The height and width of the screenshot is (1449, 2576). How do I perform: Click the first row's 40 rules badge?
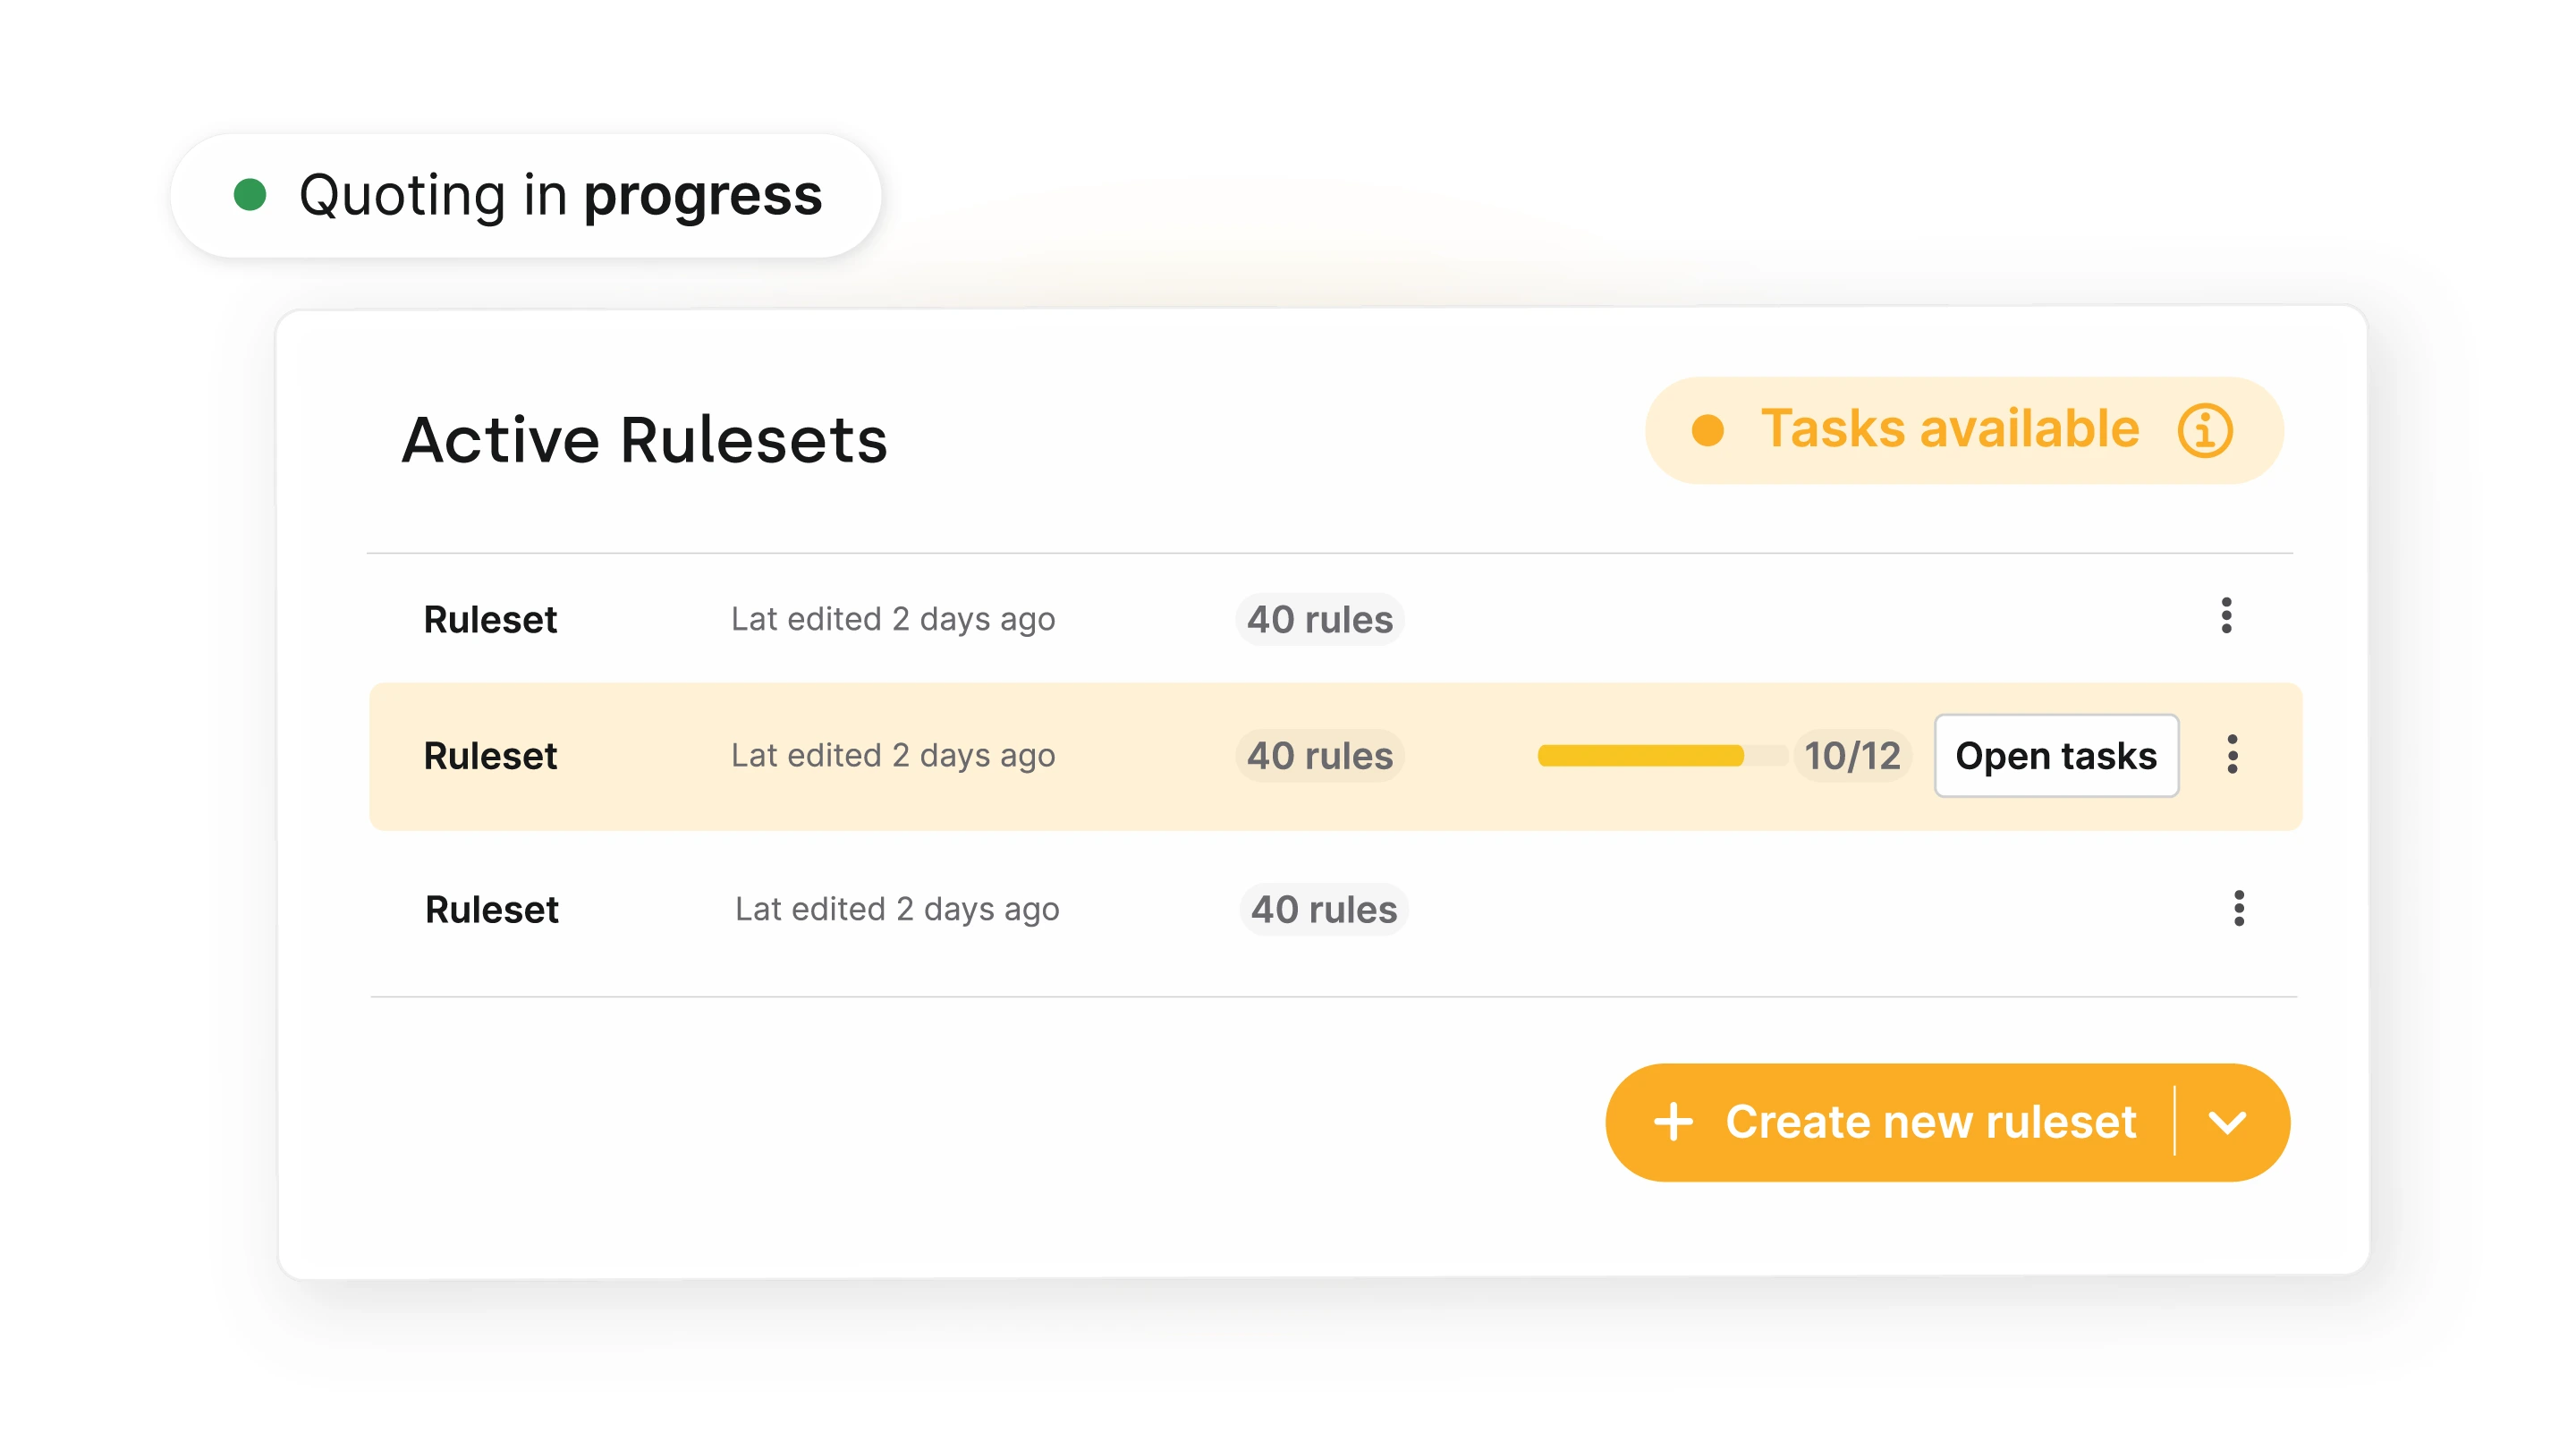(1319, 620)
